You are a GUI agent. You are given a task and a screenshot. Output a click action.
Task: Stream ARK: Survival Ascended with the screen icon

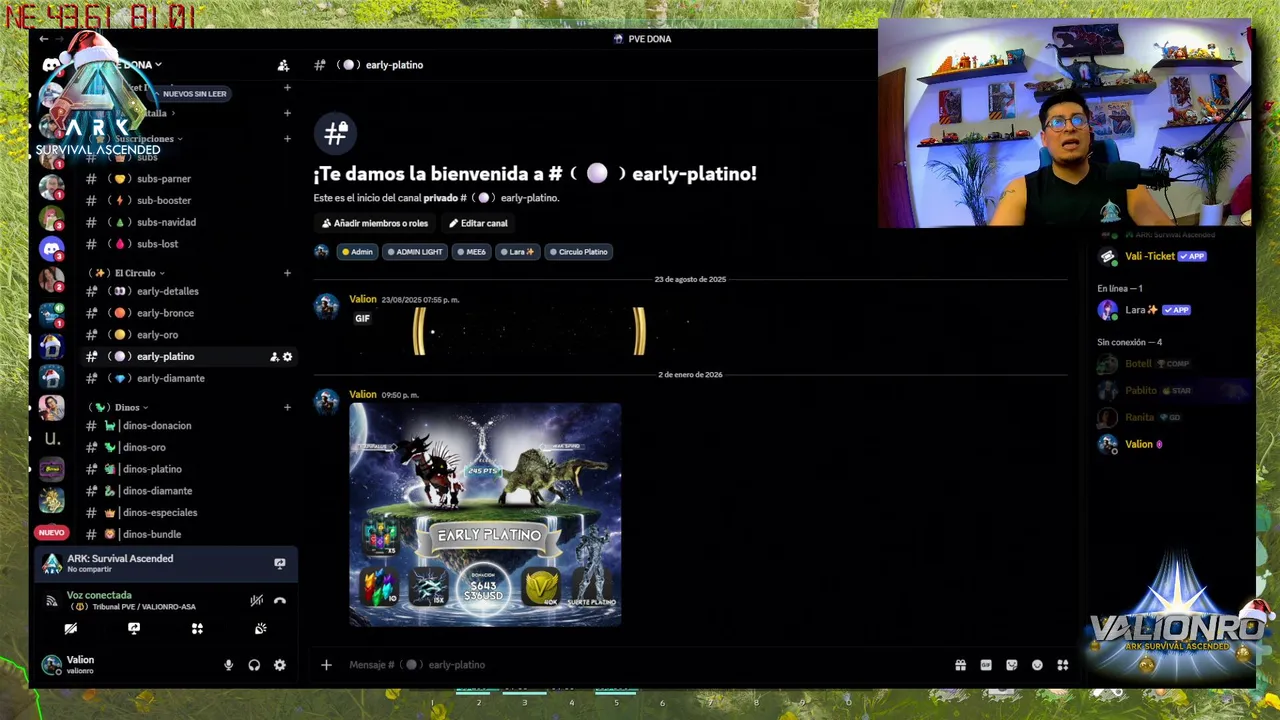(x=280, y=564)
